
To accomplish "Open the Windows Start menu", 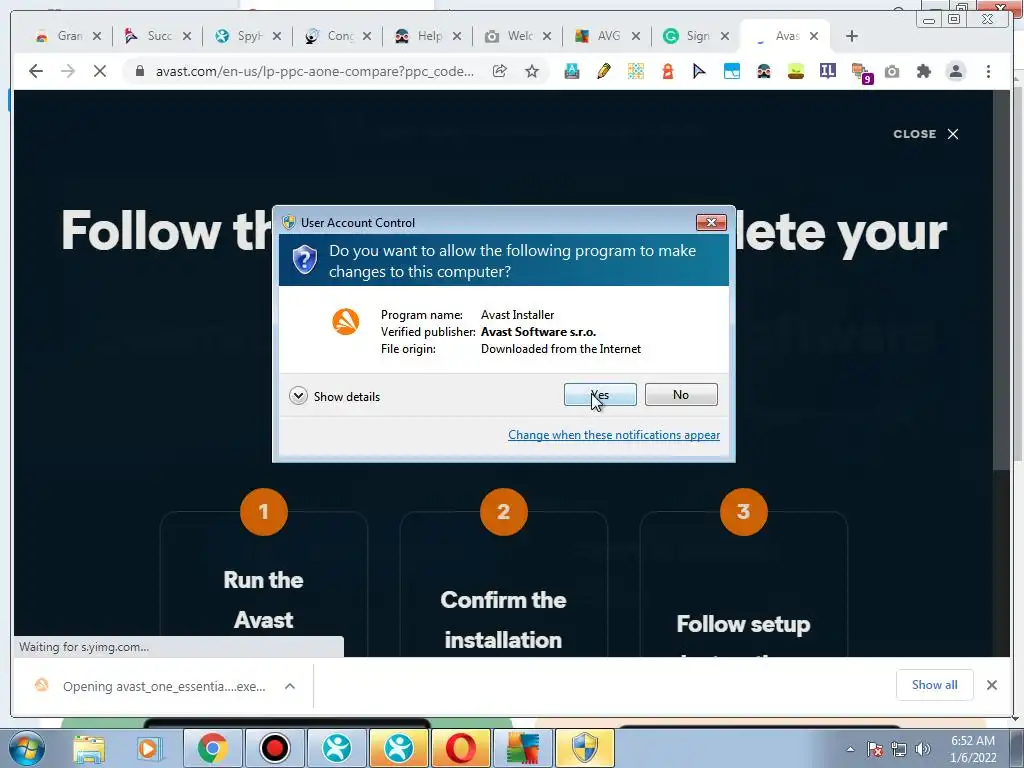I will pos(26,748).
